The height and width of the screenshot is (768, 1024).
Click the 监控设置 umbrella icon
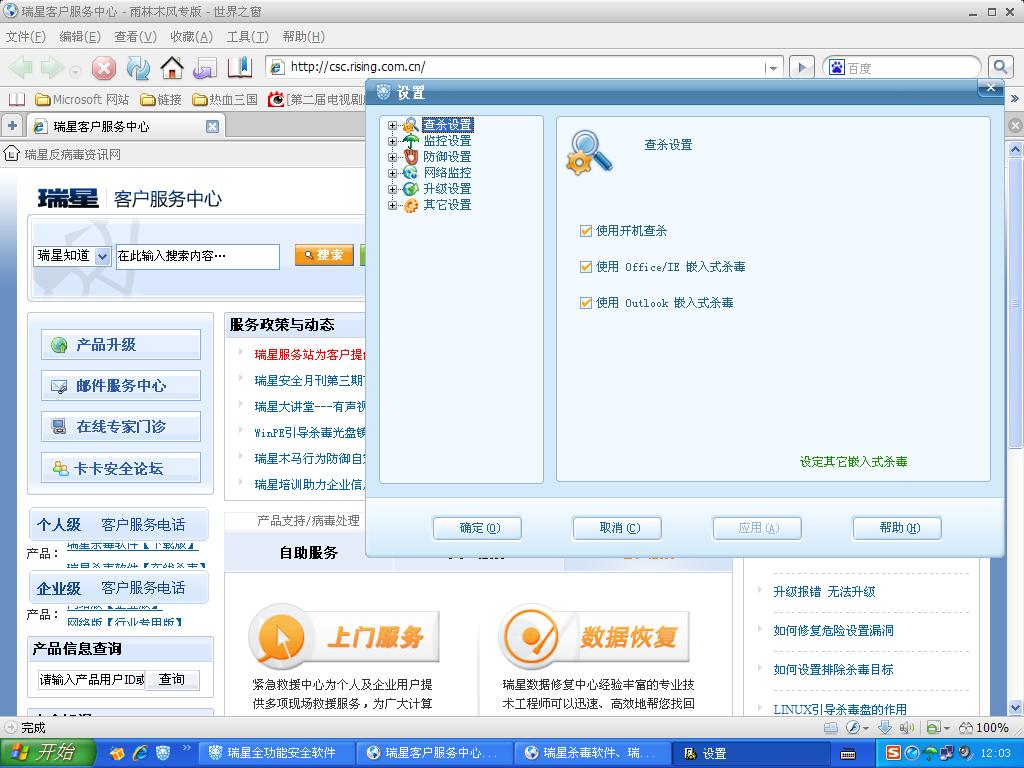[x=411, y=140]
